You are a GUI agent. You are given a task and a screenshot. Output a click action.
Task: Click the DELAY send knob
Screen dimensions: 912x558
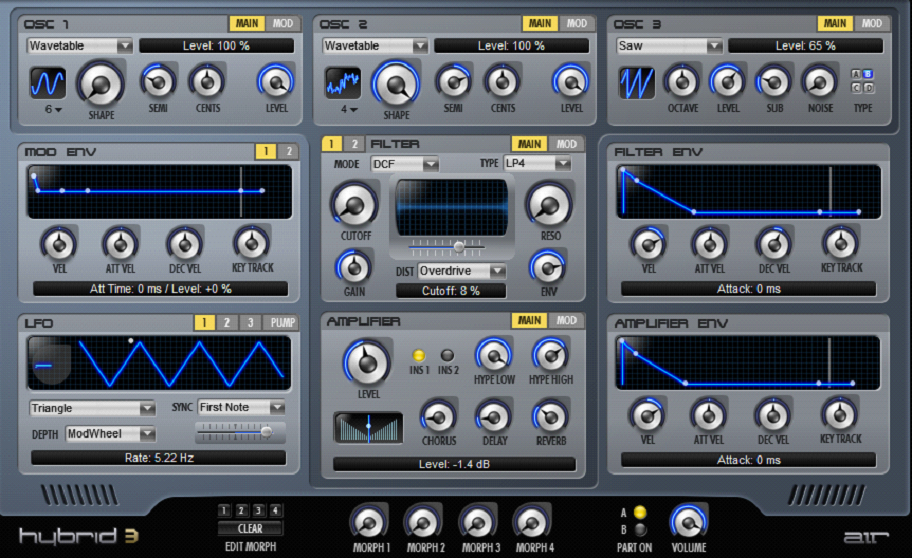(494, 417)
